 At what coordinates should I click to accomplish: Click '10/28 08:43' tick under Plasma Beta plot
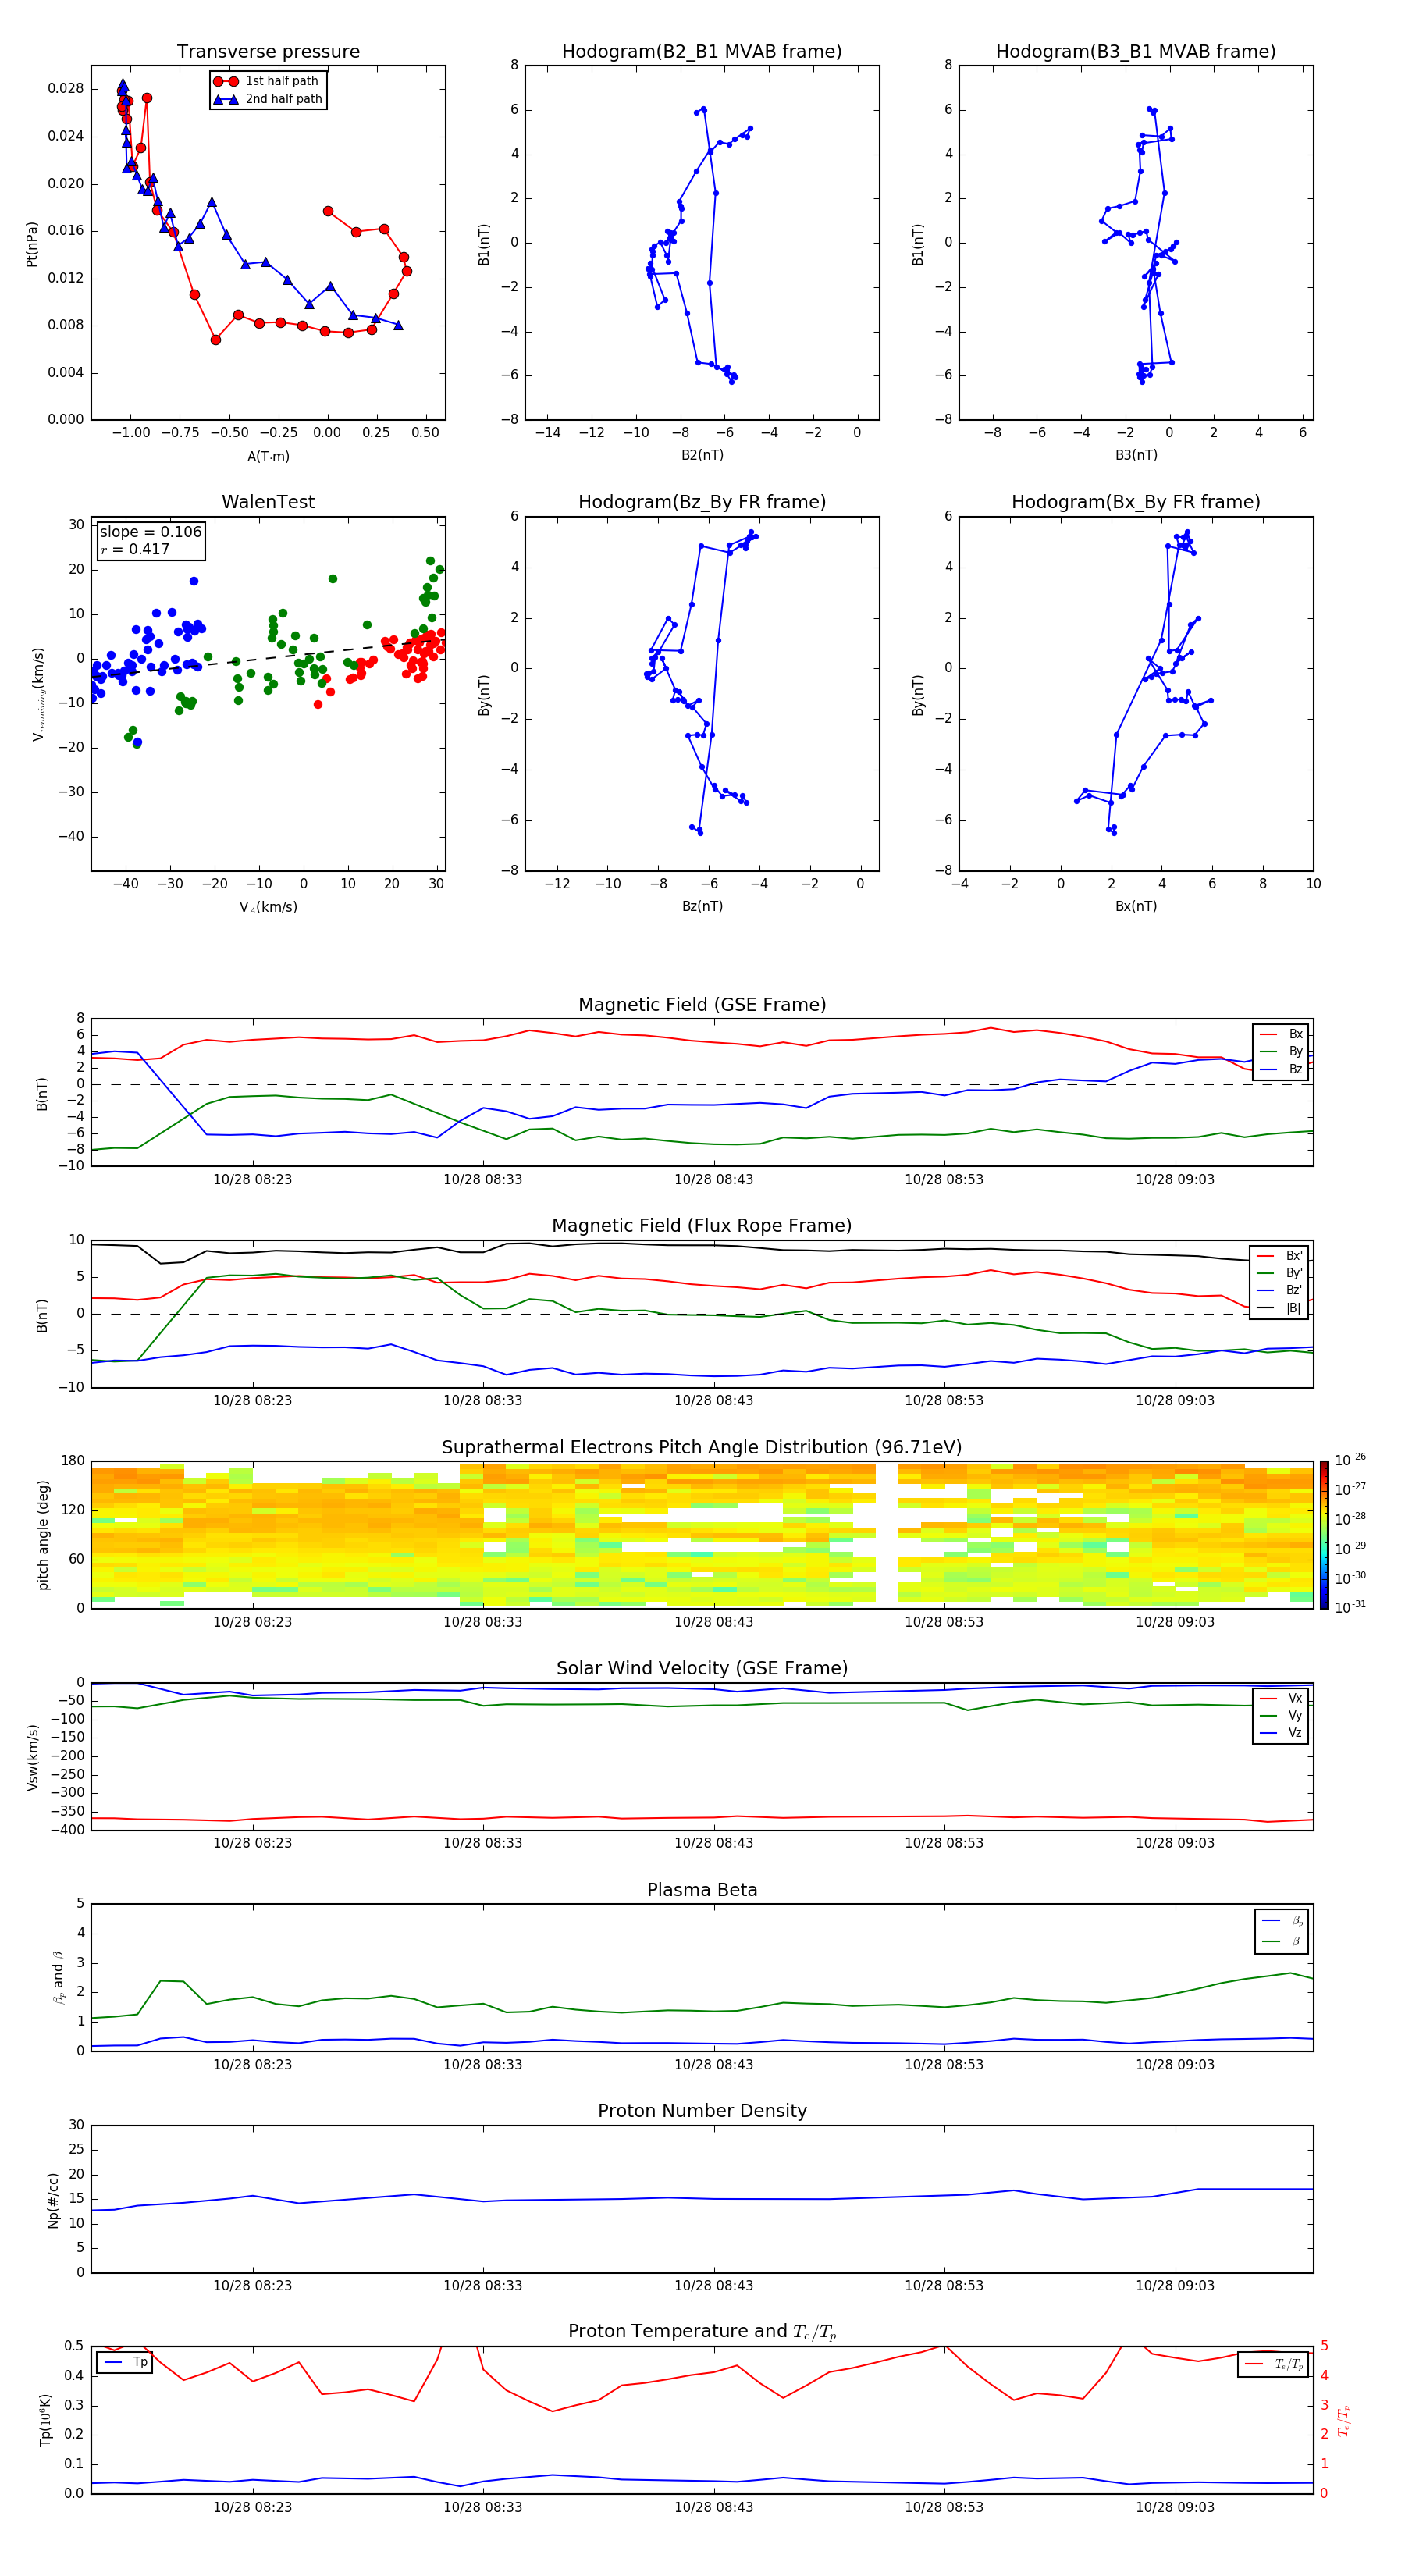click(x=713, y=2065)
